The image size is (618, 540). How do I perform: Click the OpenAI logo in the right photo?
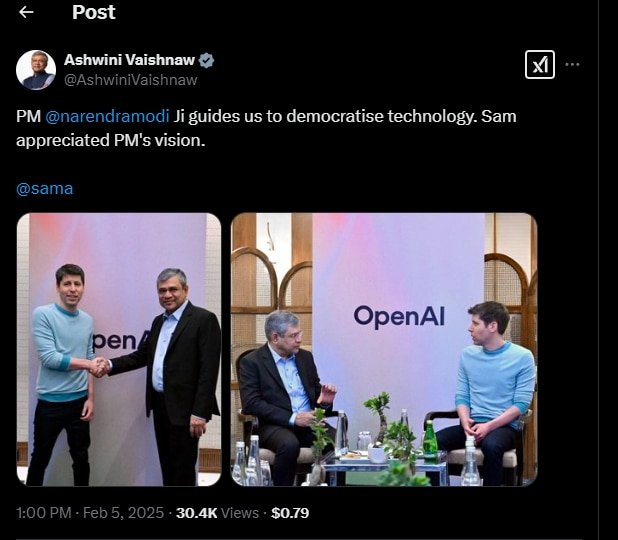click(x=399, y=317)
